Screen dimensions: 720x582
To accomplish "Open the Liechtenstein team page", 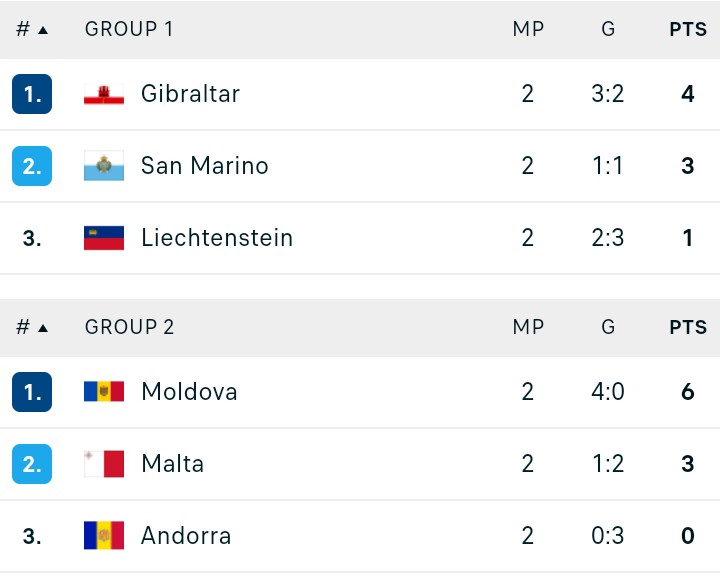I will [217, 238].
